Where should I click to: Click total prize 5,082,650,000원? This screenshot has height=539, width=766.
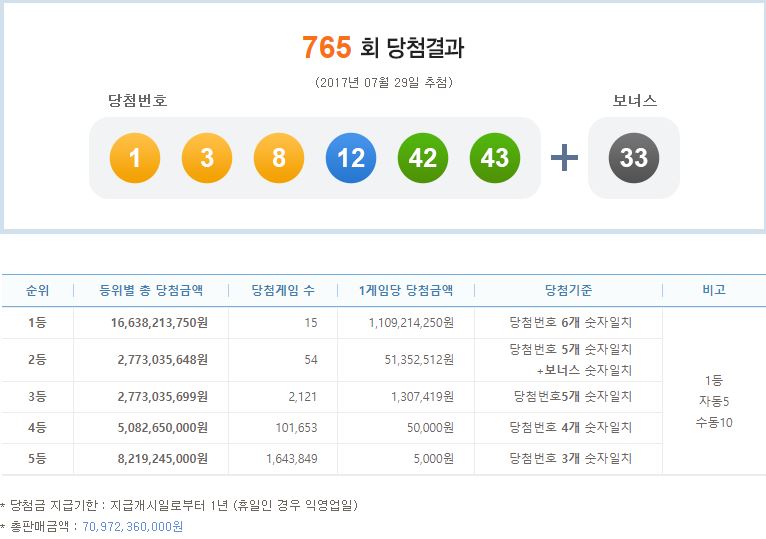(x=163, y=428)
